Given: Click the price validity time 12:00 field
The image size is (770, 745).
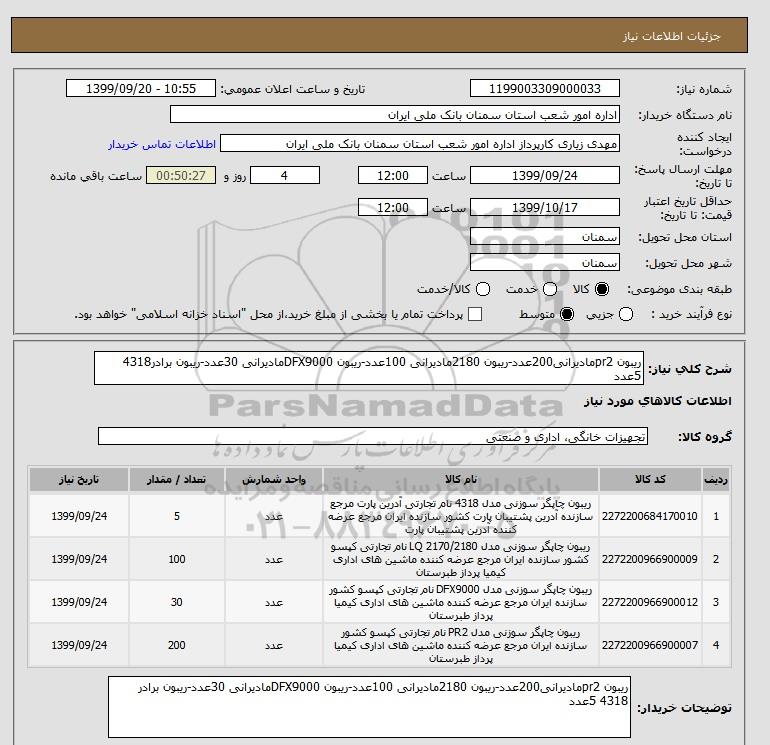Looking at the screenshot, I should tap(393, 207).
